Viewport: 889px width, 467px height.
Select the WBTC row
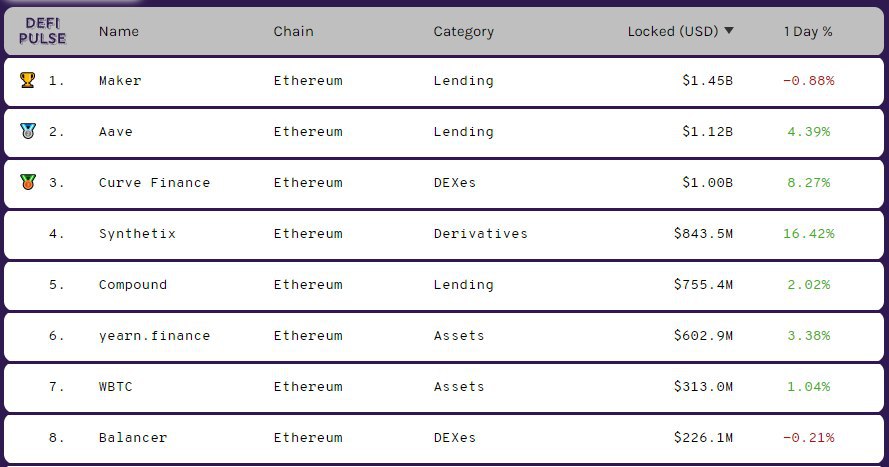[x=444, y=387]
